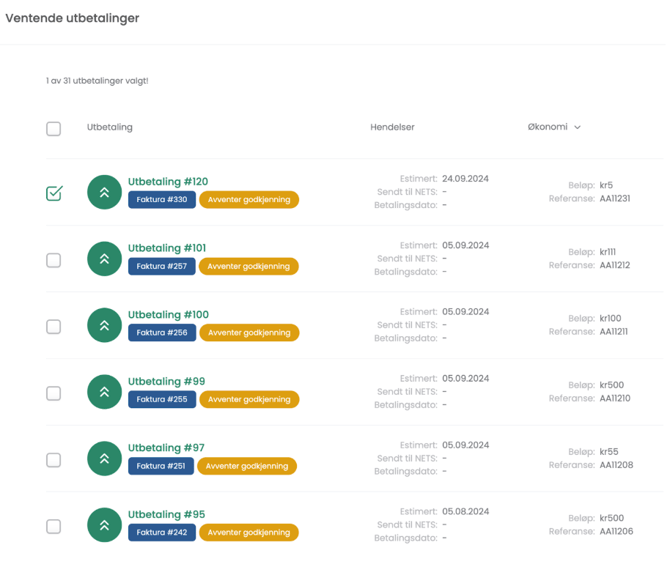Click Avventer godkjenning badge for Utbetaling #95
The height and width of the screenshot is (564, 670).
(249, 533)
